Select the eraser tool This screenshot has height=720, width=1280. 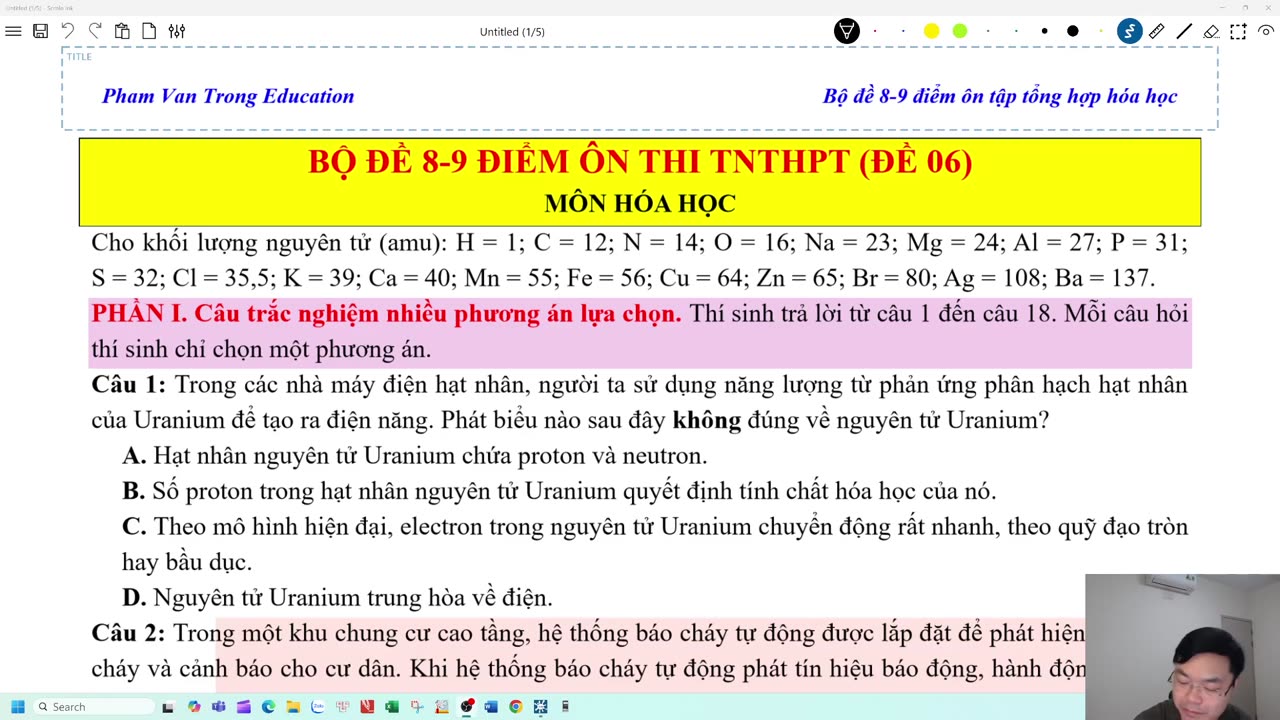1211,31
